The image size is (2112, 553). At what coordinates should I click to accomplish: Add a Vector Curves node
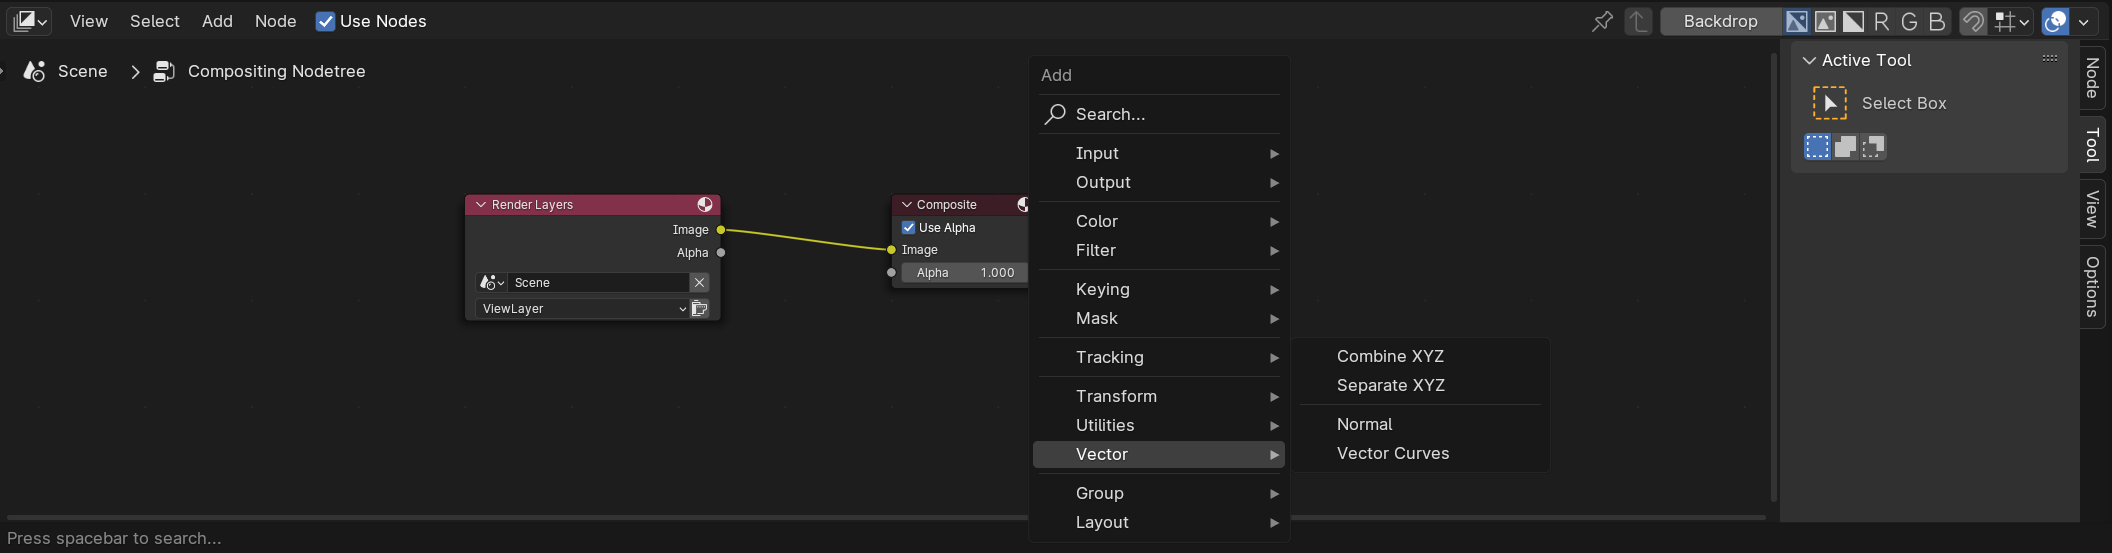click(1421, 453)
